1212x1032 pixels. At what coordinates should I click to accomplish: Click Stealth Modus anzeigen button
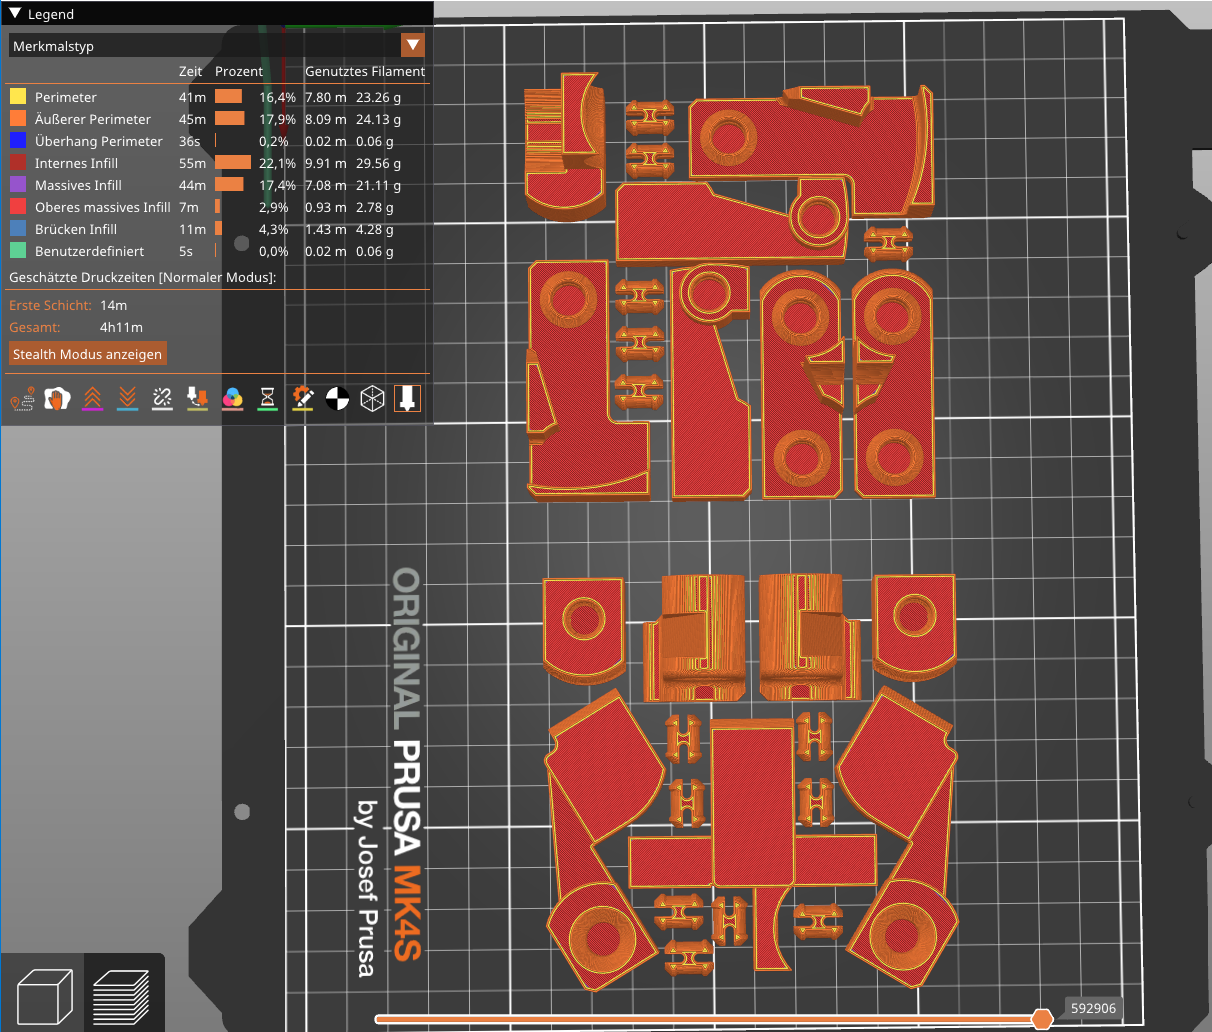coord(87,354)
